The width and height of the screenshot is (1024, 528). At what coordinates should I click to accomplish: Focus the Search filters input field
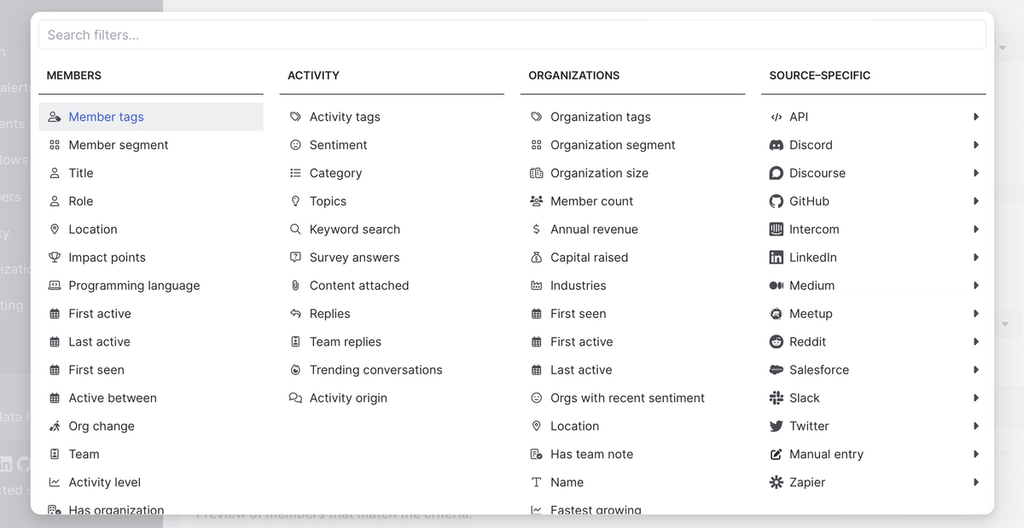pos(512,35)
